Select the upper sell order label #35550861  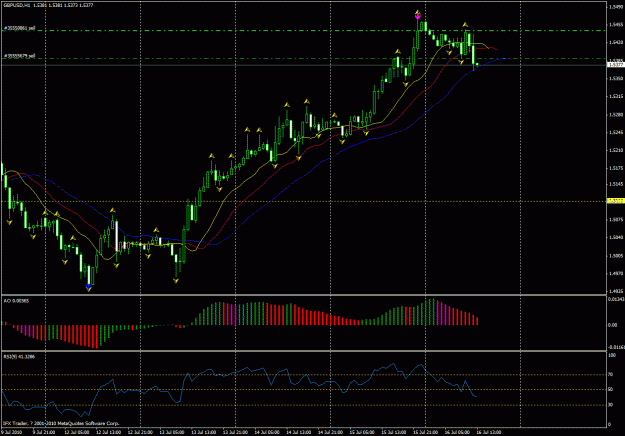[x=20, y=28]
